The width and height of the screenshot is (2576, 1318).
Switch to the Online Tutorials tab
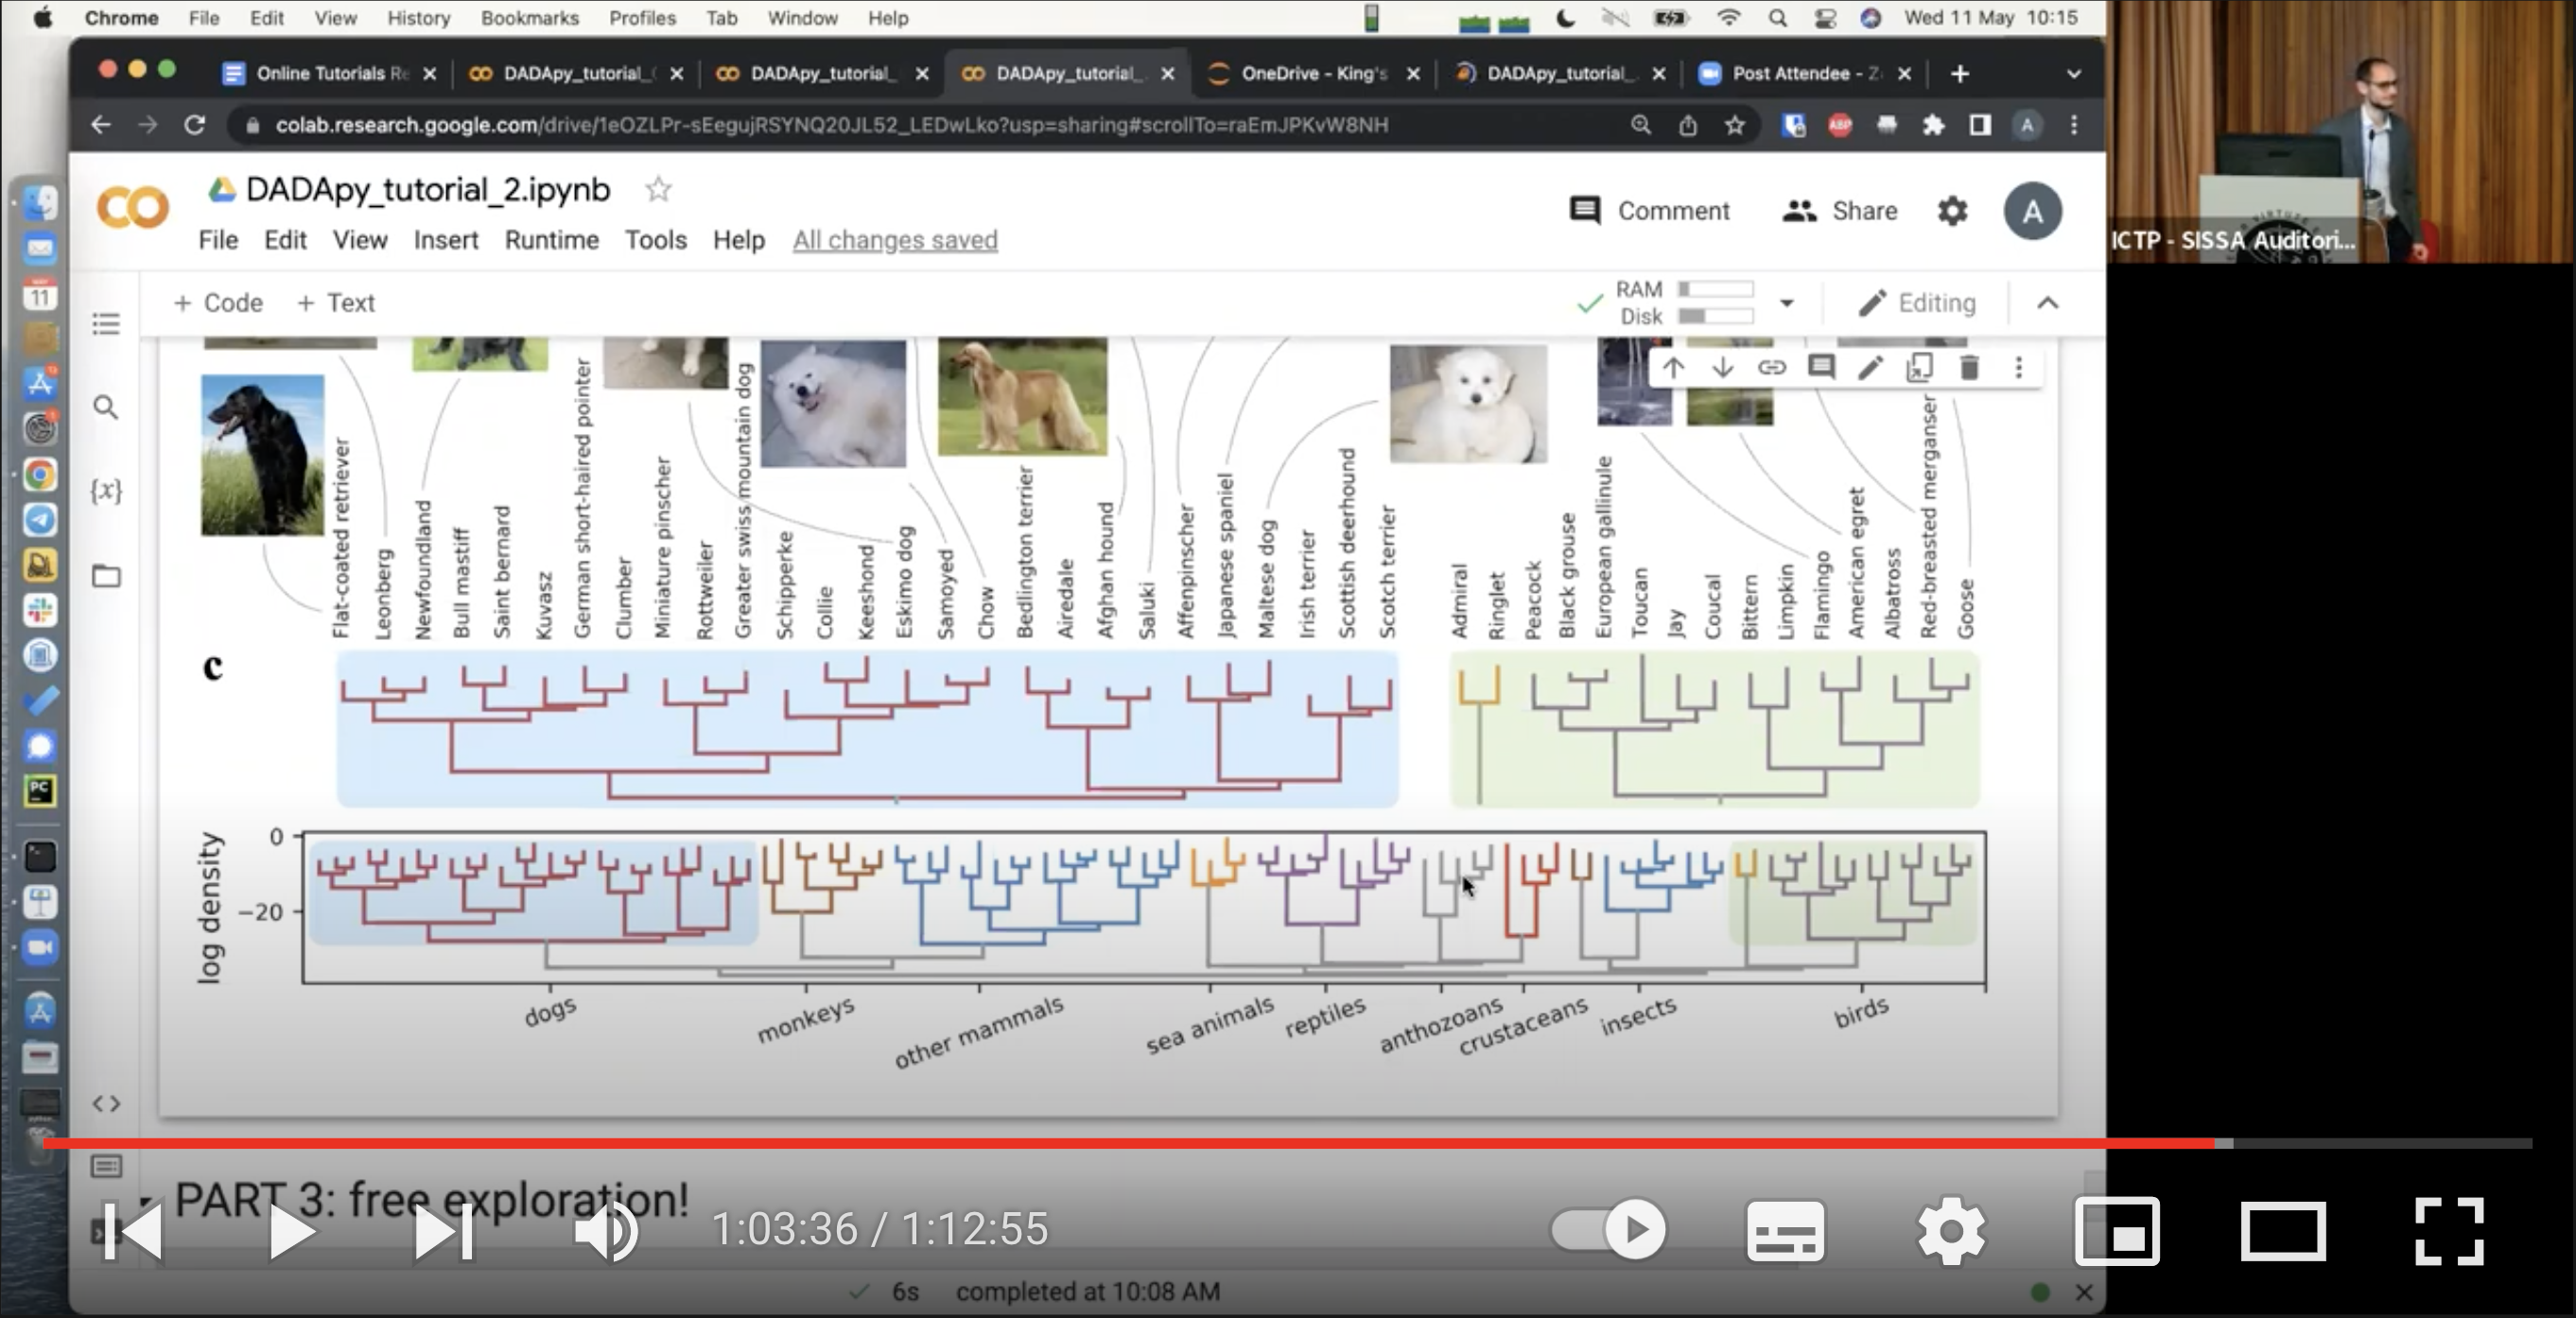tap(328, 74)
